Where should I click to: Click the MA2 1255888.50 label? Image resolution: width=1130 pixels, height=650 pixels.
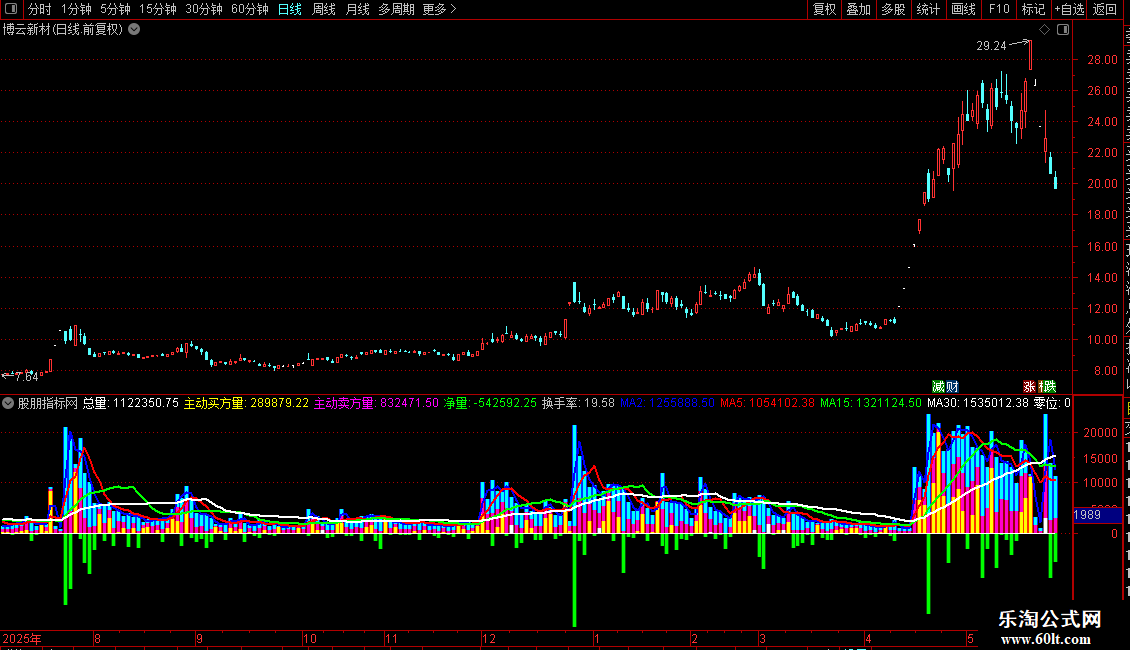667,404
